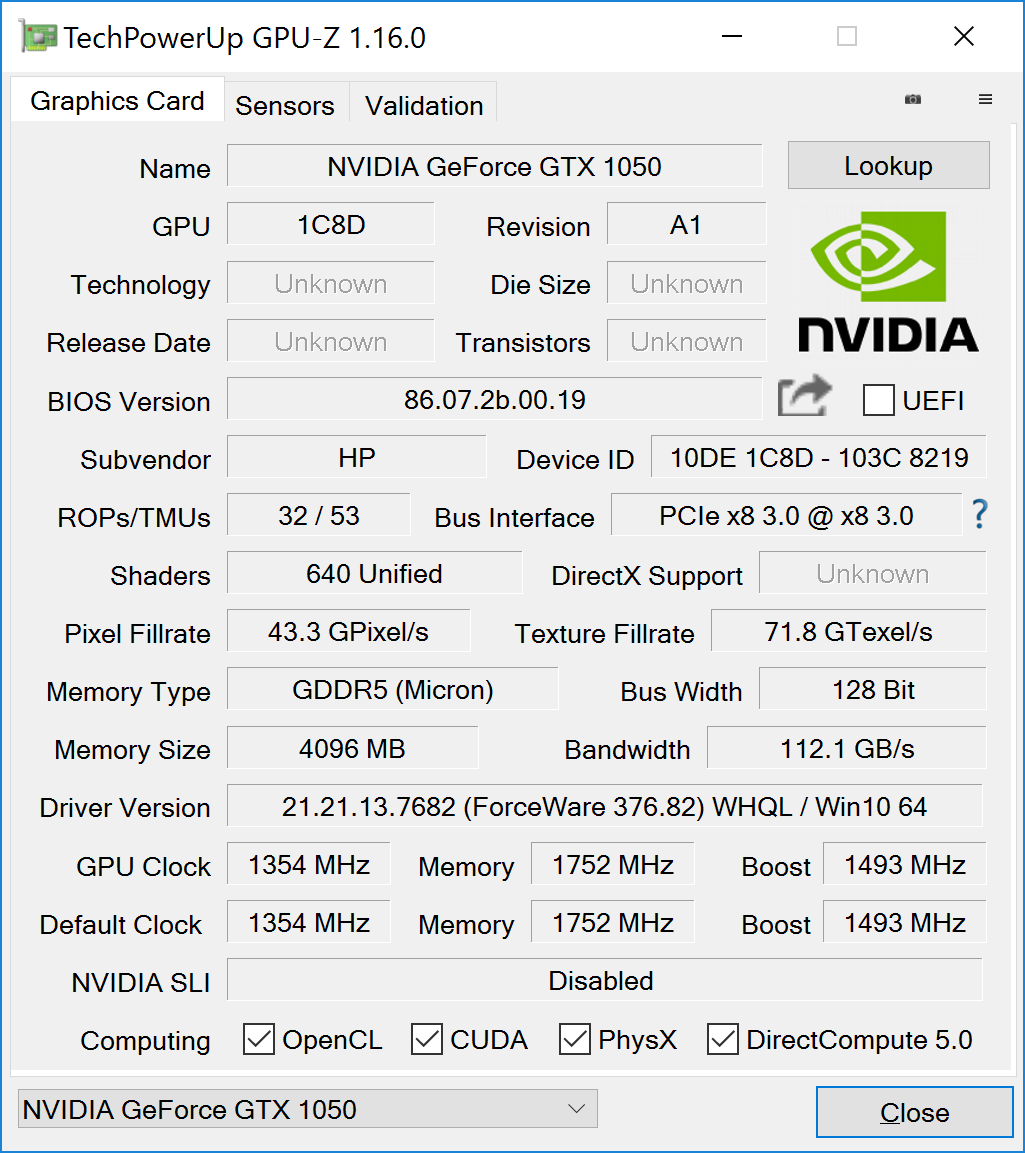Viewport: 1025px width, 1153px height.
Task: Click the Bus Interface question mark icon
Action: (979, 515)
